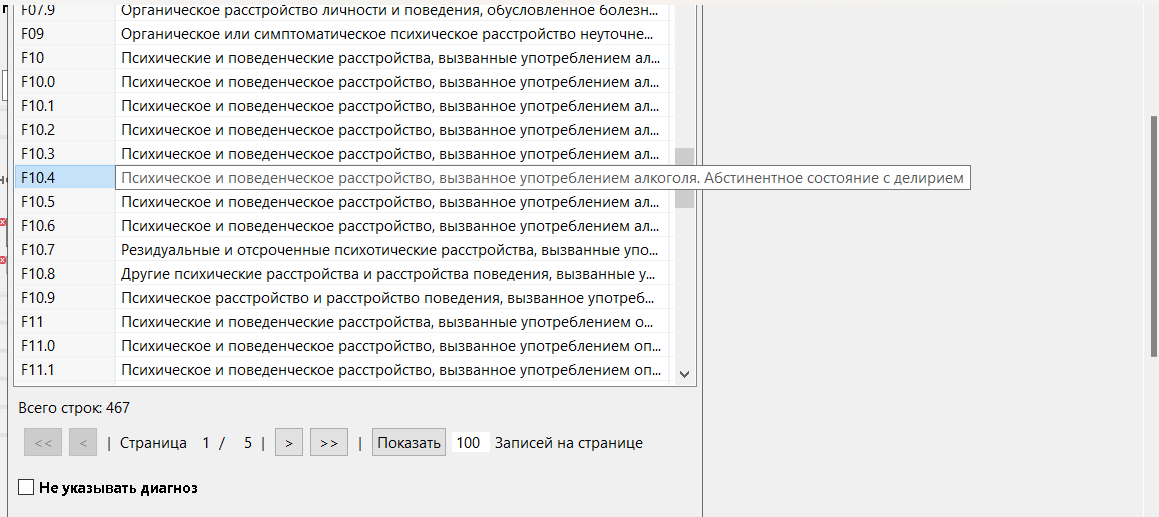The height and width of the screenshot is (517, 1159).
Task: Go to the first page button
Action: (43, 442)
